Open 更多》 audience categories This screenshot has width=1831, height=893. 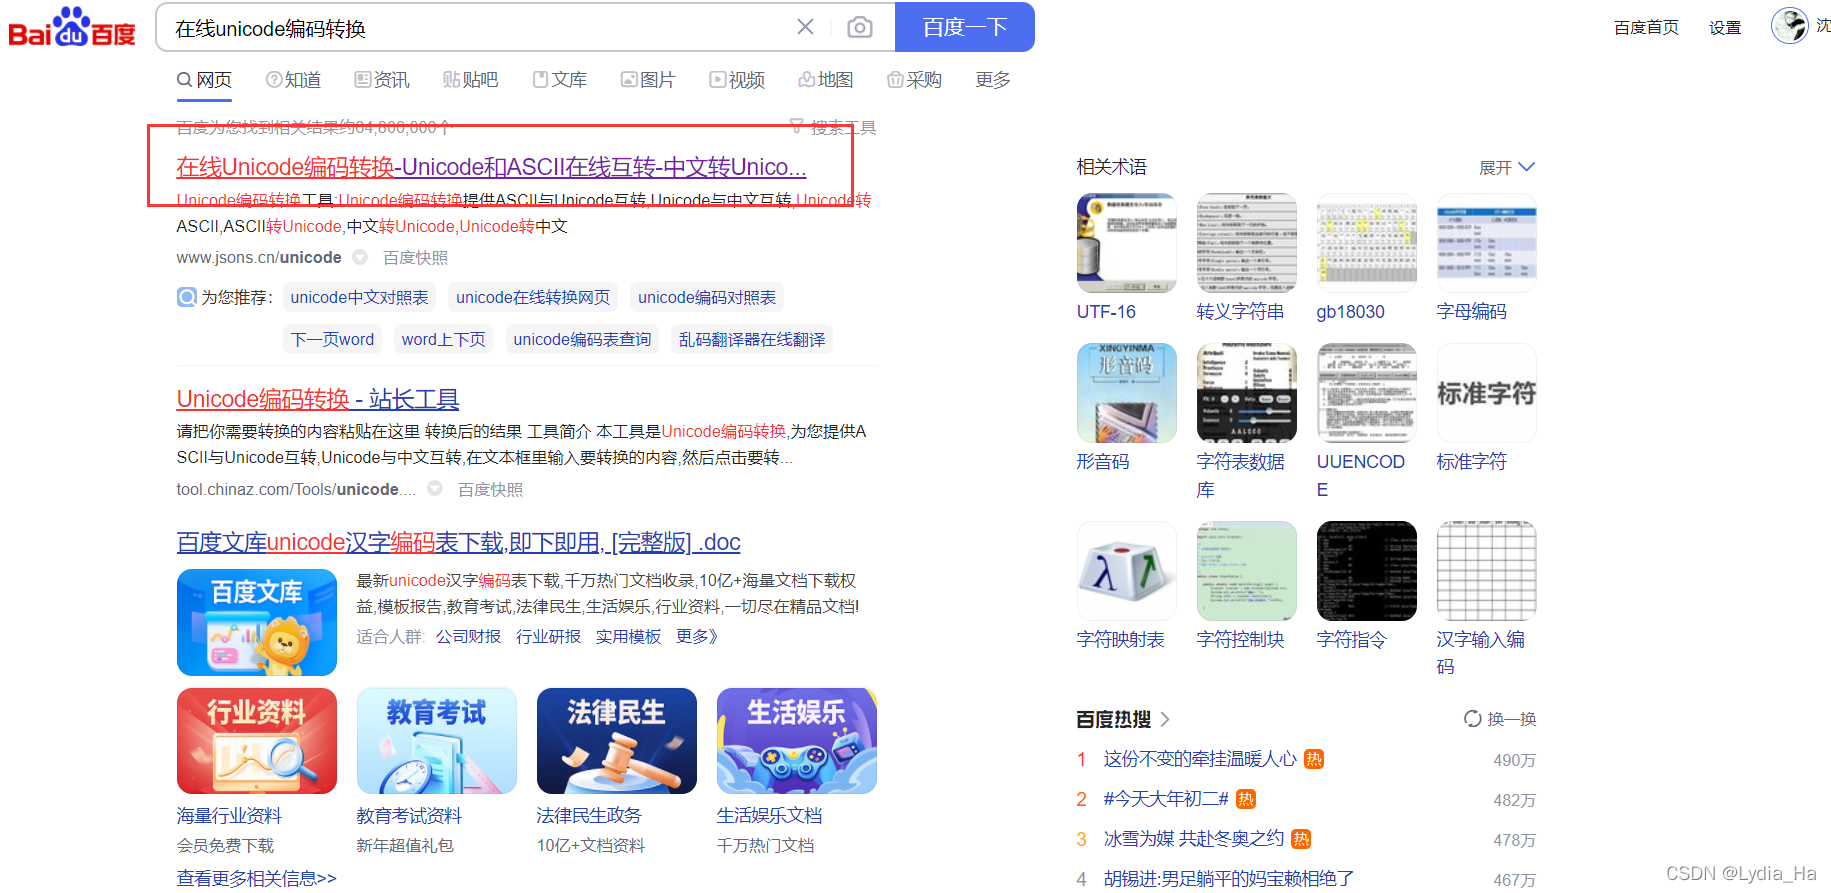[697, 636]
